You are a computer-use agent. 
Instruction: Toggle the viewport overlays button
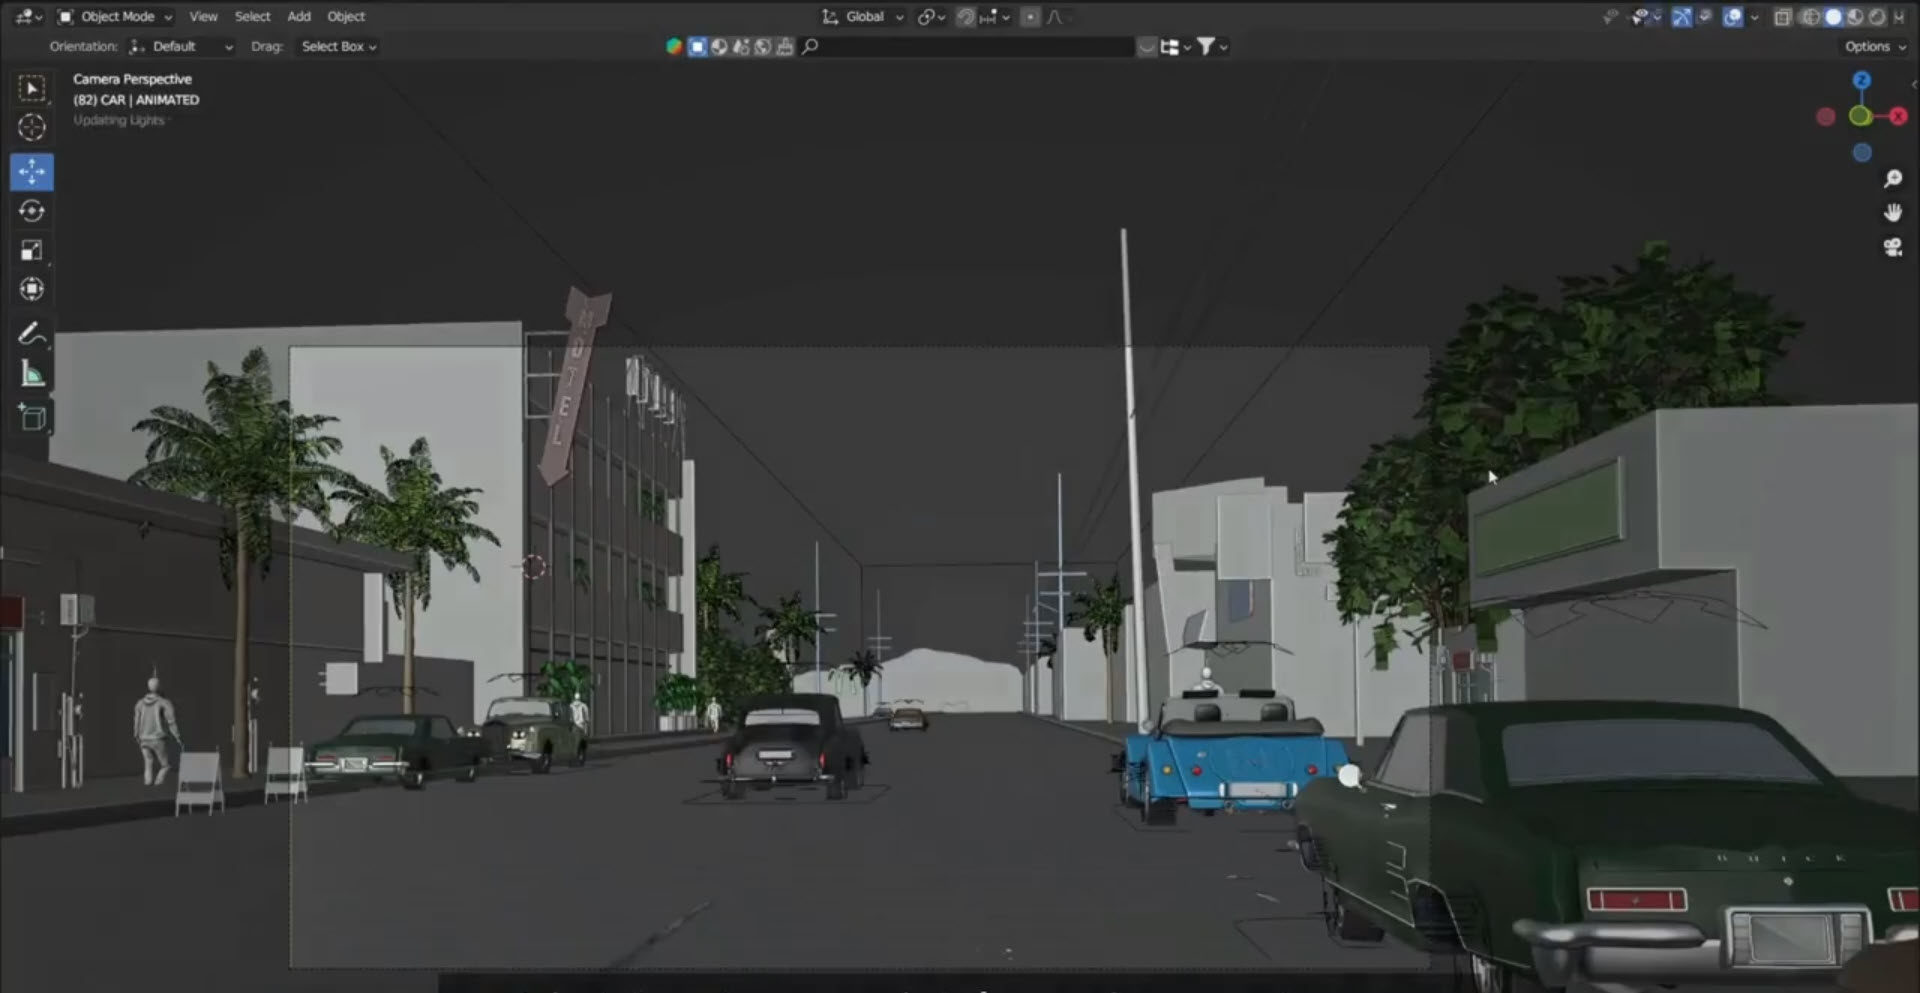(1733, 16)
